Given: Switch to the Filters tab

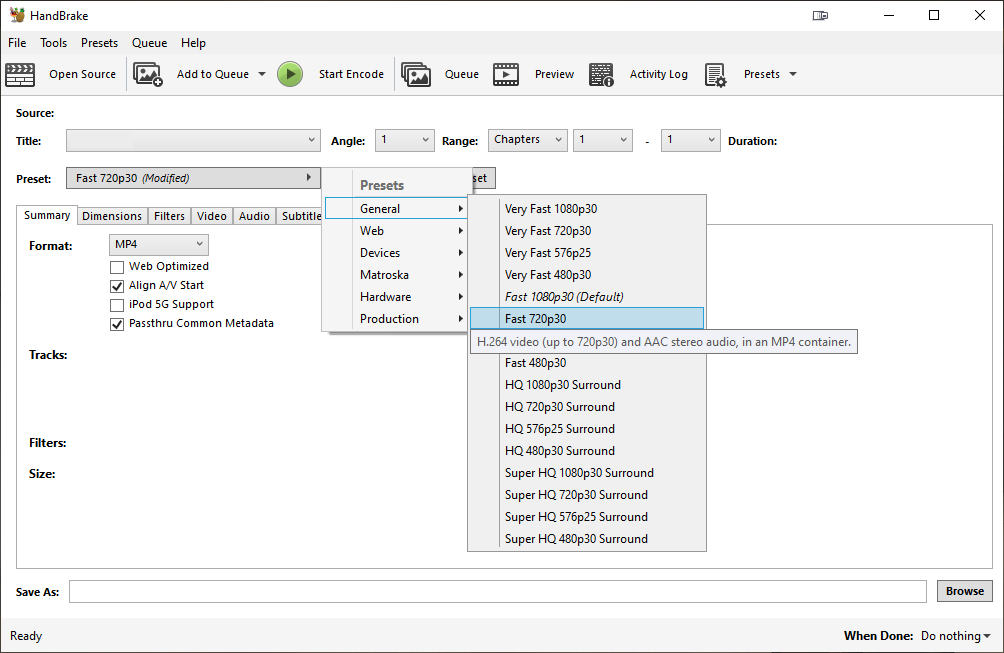Looking at the screenshot, I should pos(169,216).
